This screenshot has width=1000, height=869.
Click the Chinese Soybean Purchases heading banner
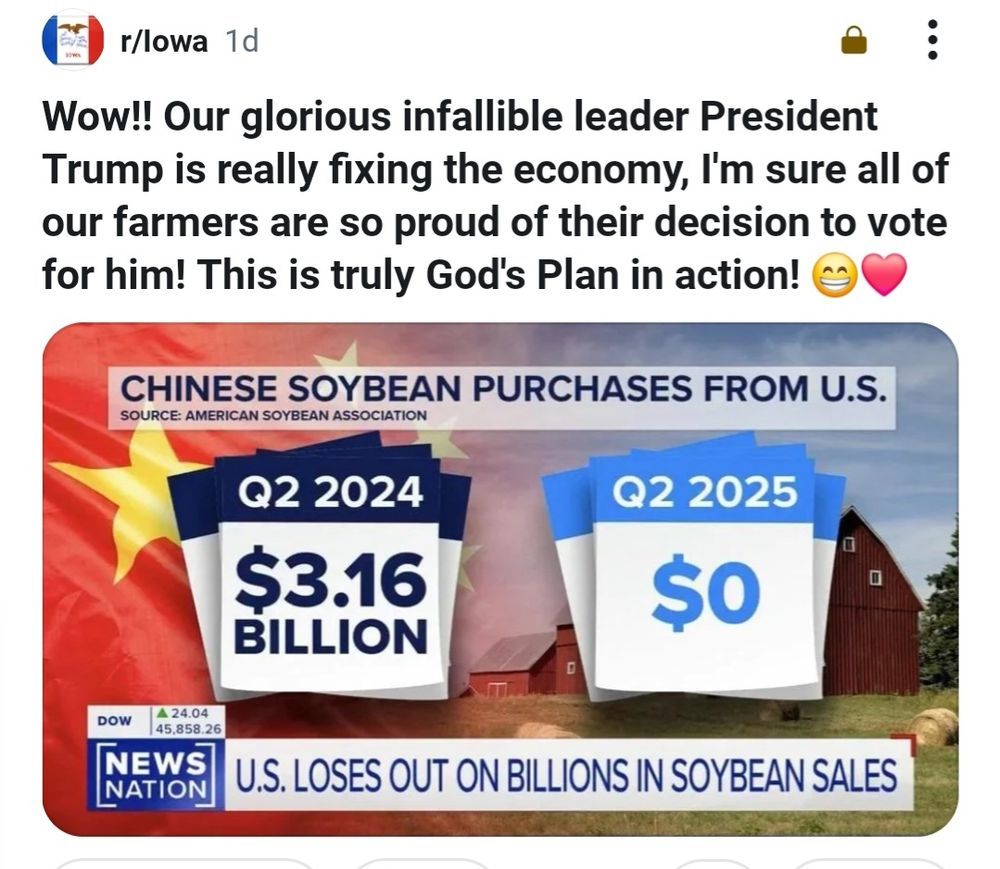click(x=502, y=397)
